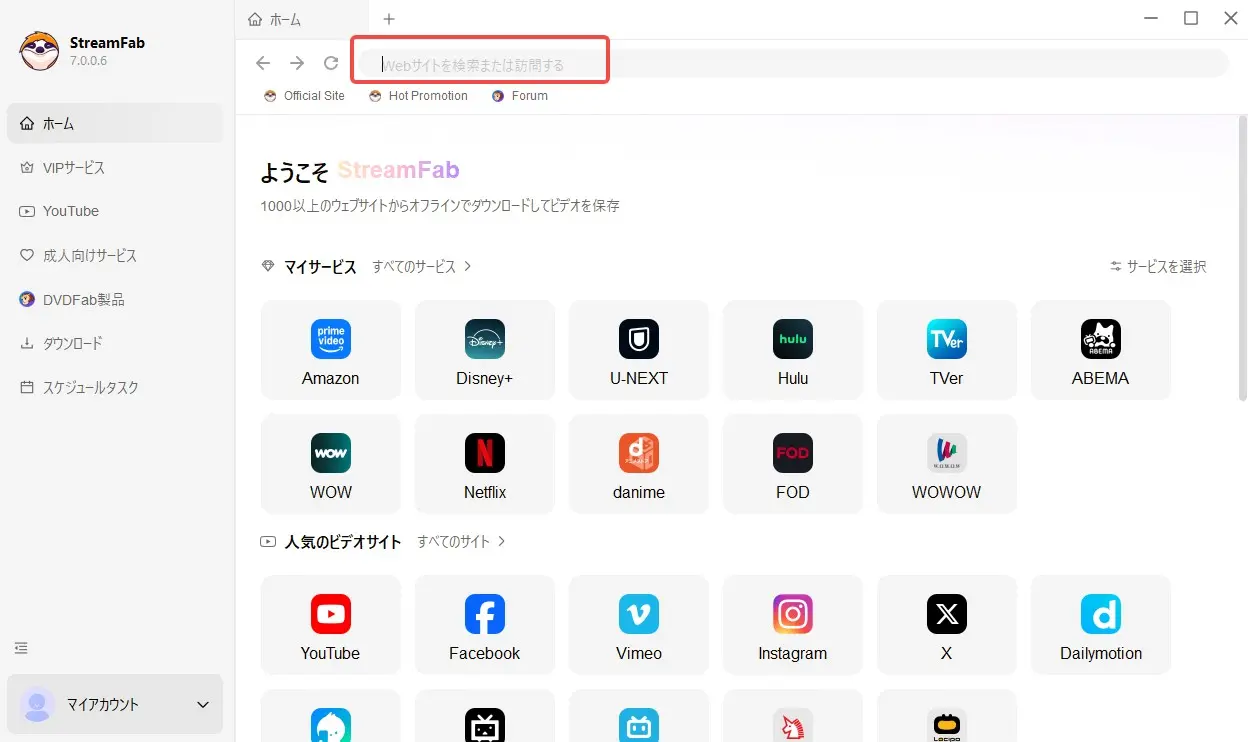The height and width of the screenshot is (742, 1248).
Task: Open the Dailymotion video site tile
Action: tap(1100, 625)
